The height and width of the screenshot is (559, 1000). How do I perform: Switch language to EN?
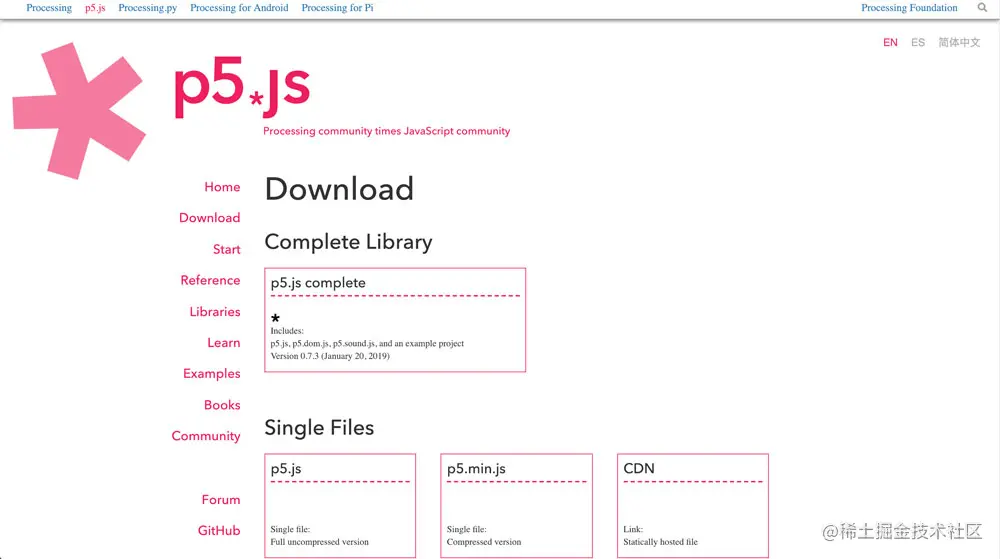[x=890, y=43]
